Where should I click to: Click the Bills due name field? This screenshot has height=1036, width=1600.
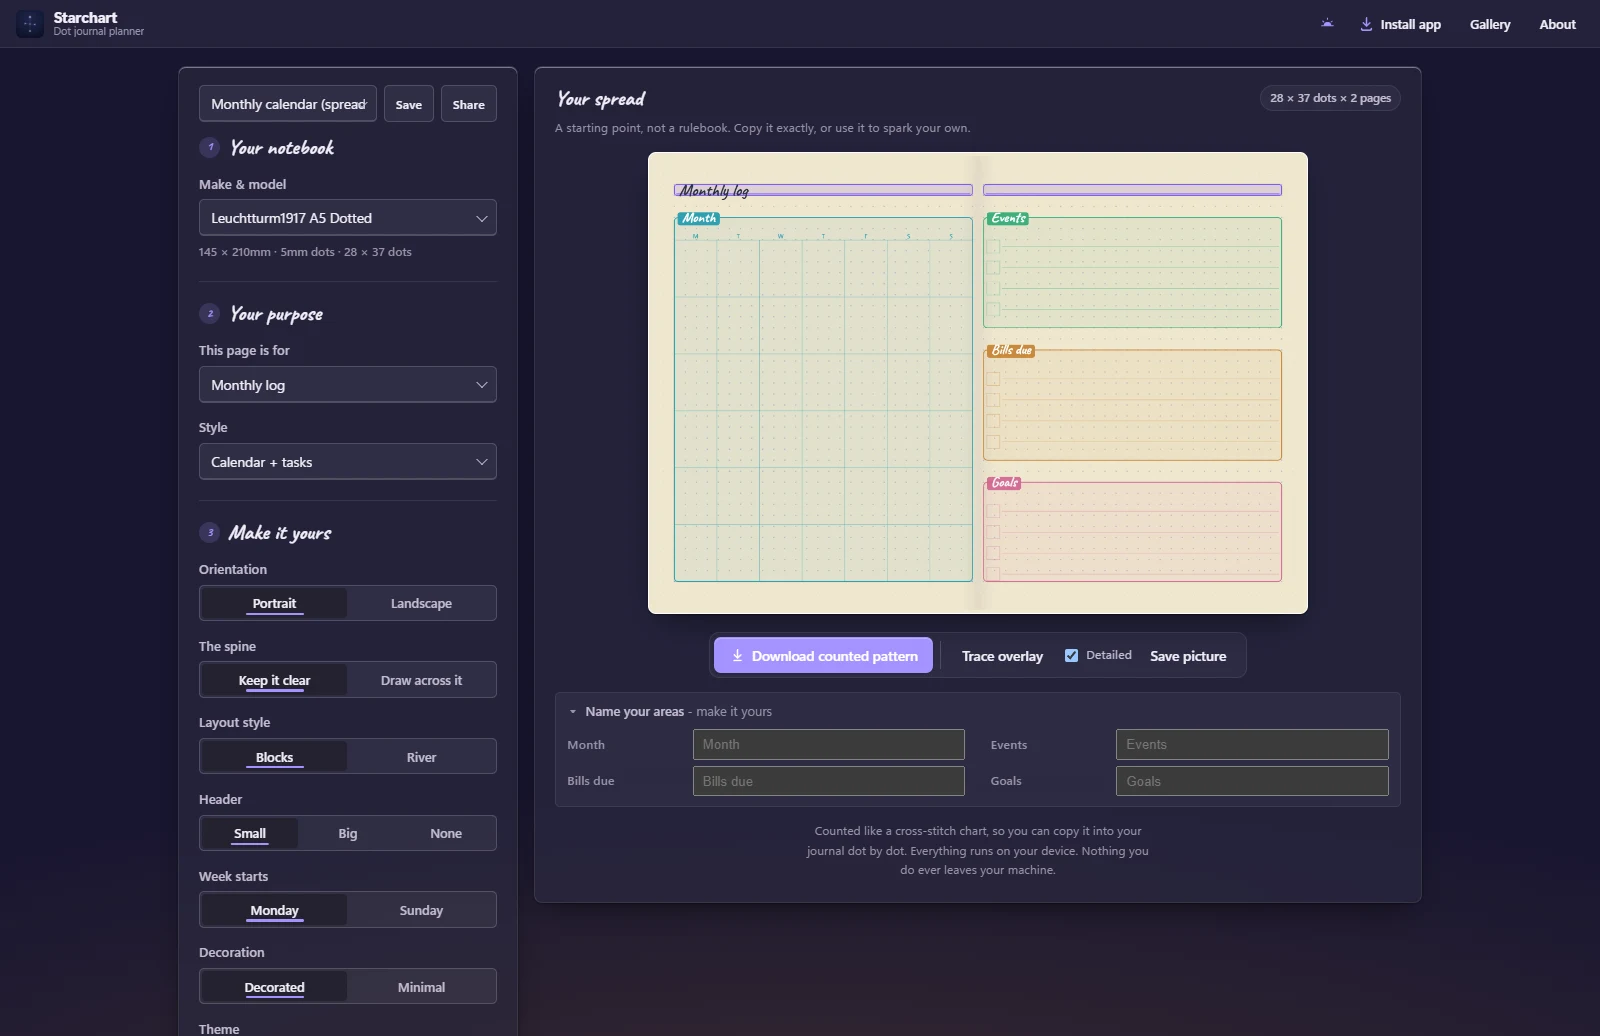click(x=829, y=781)
